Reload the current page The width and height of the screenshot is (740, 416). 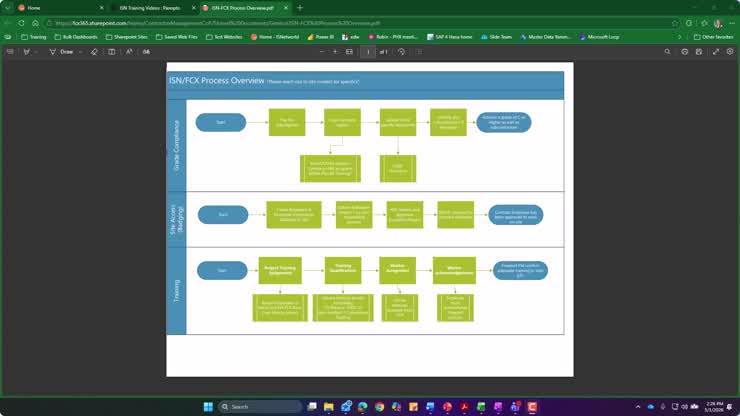coord(22,23)
